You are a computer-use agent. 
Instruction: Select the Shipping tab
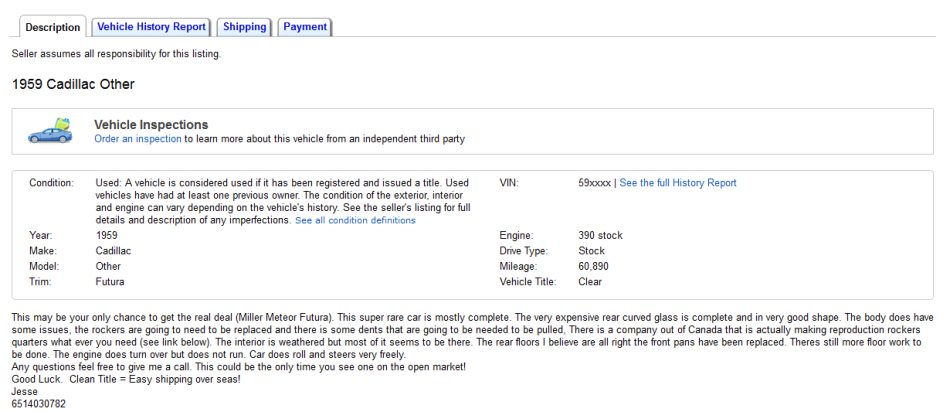pyautogui.click(x=244, y=27)
